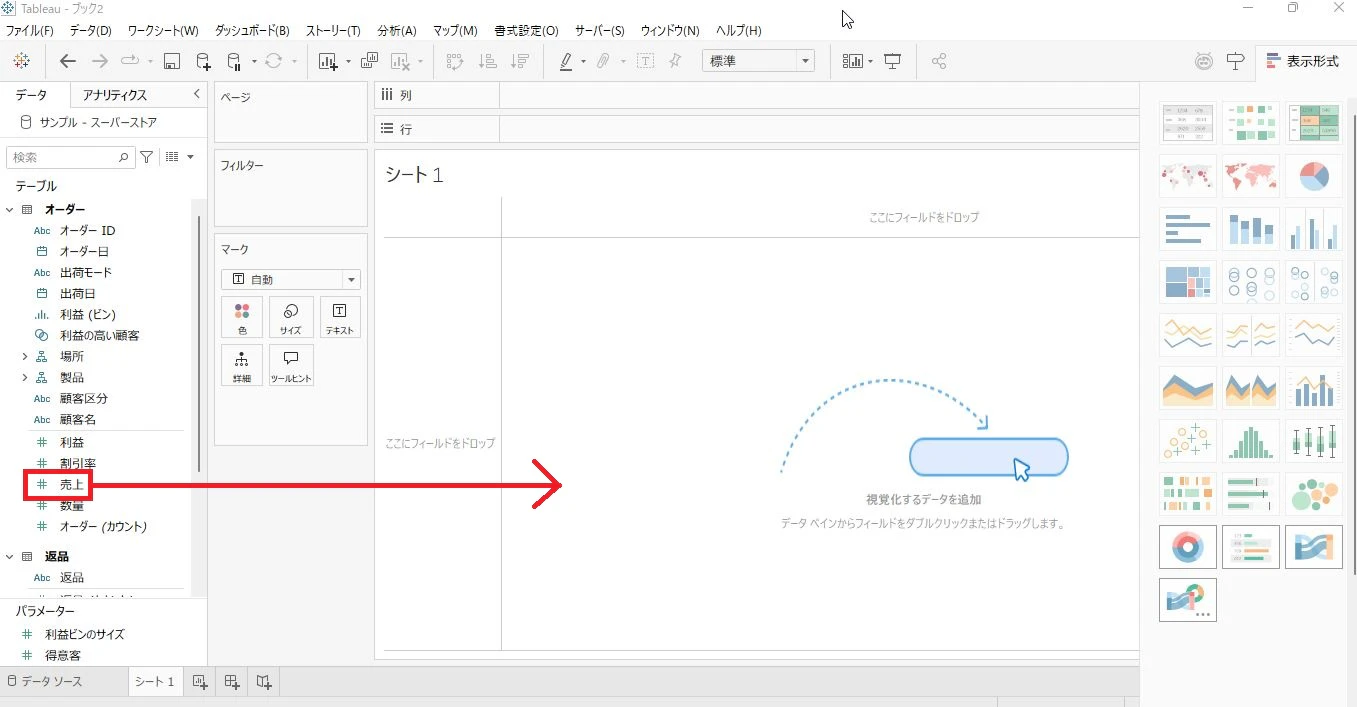Sort descending using the toolbar icon
Screen dimensions: 1357x707
click(519, 61)
